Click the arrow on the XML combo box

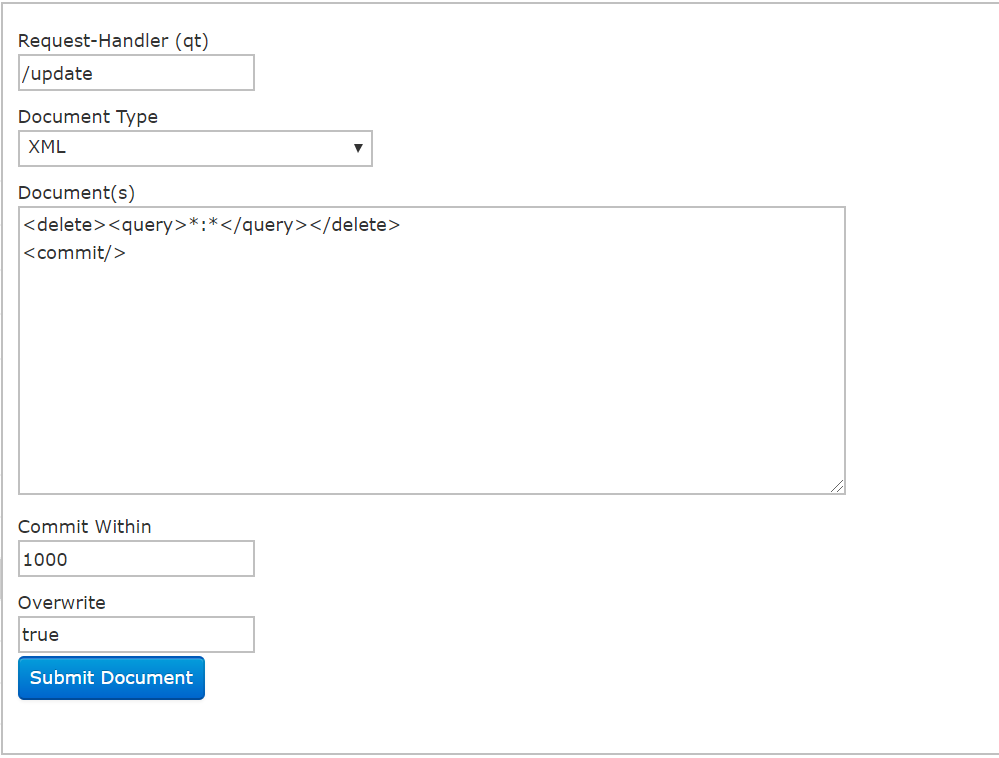358,148
